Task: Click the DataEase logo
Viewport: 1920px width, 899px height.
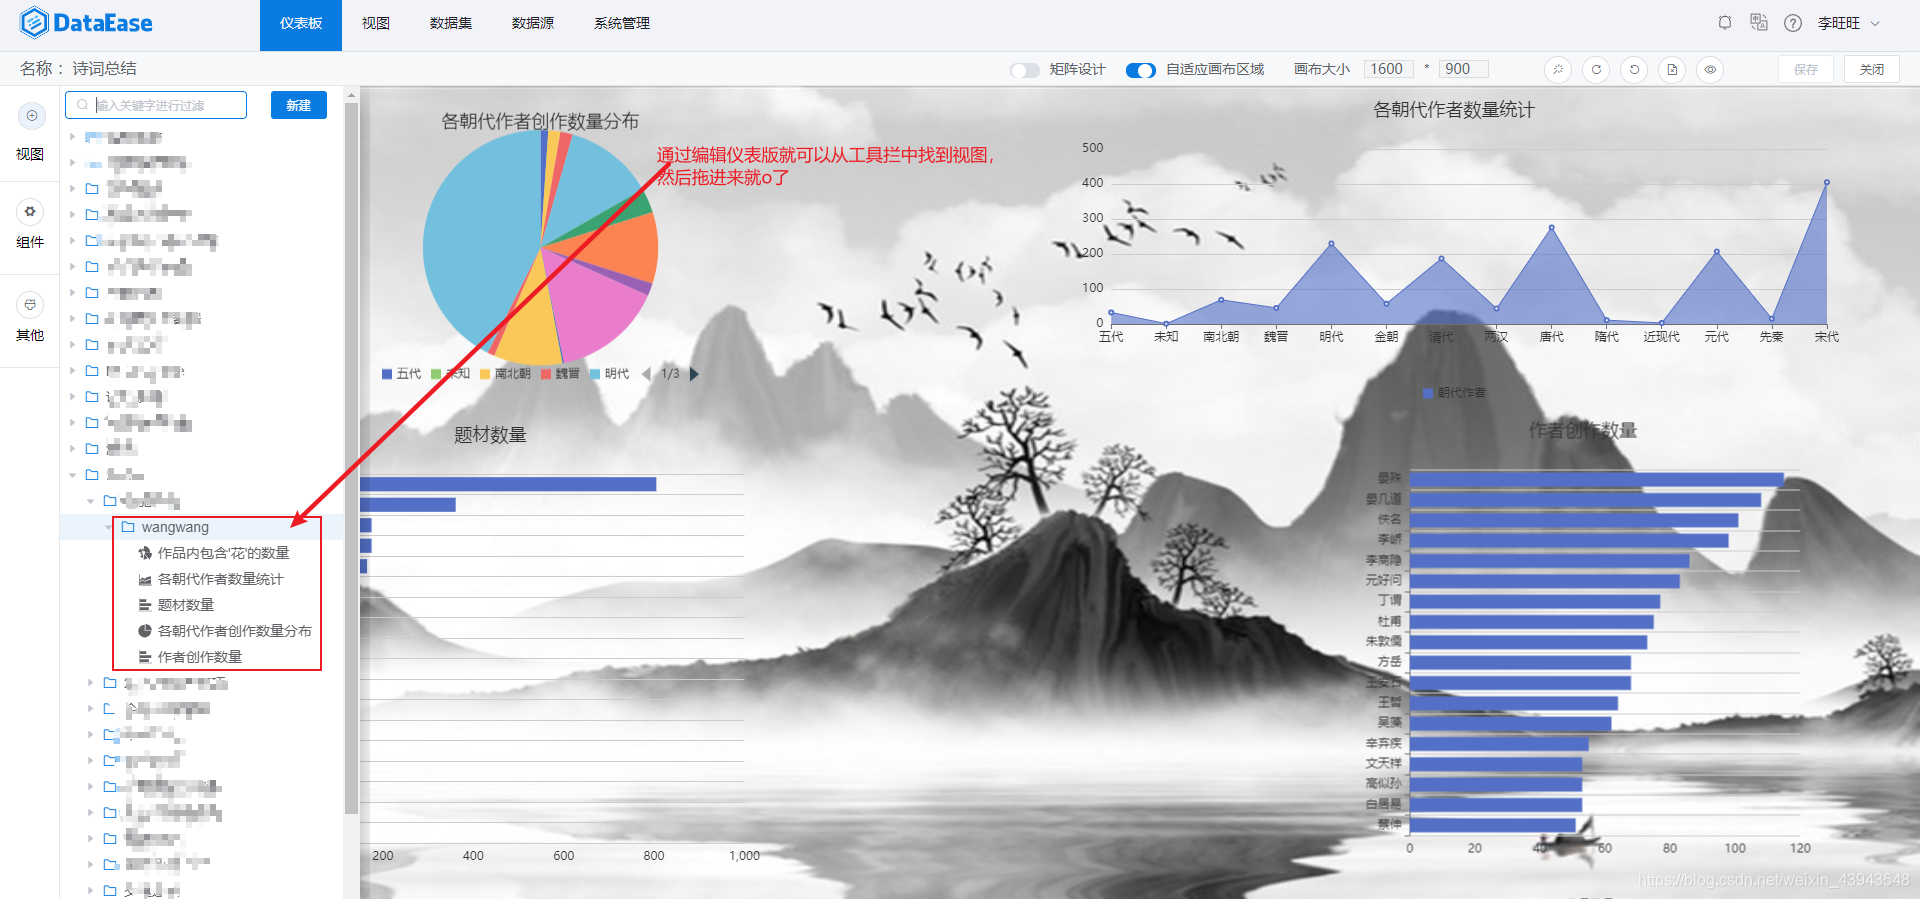Action: tap(87, 23)
